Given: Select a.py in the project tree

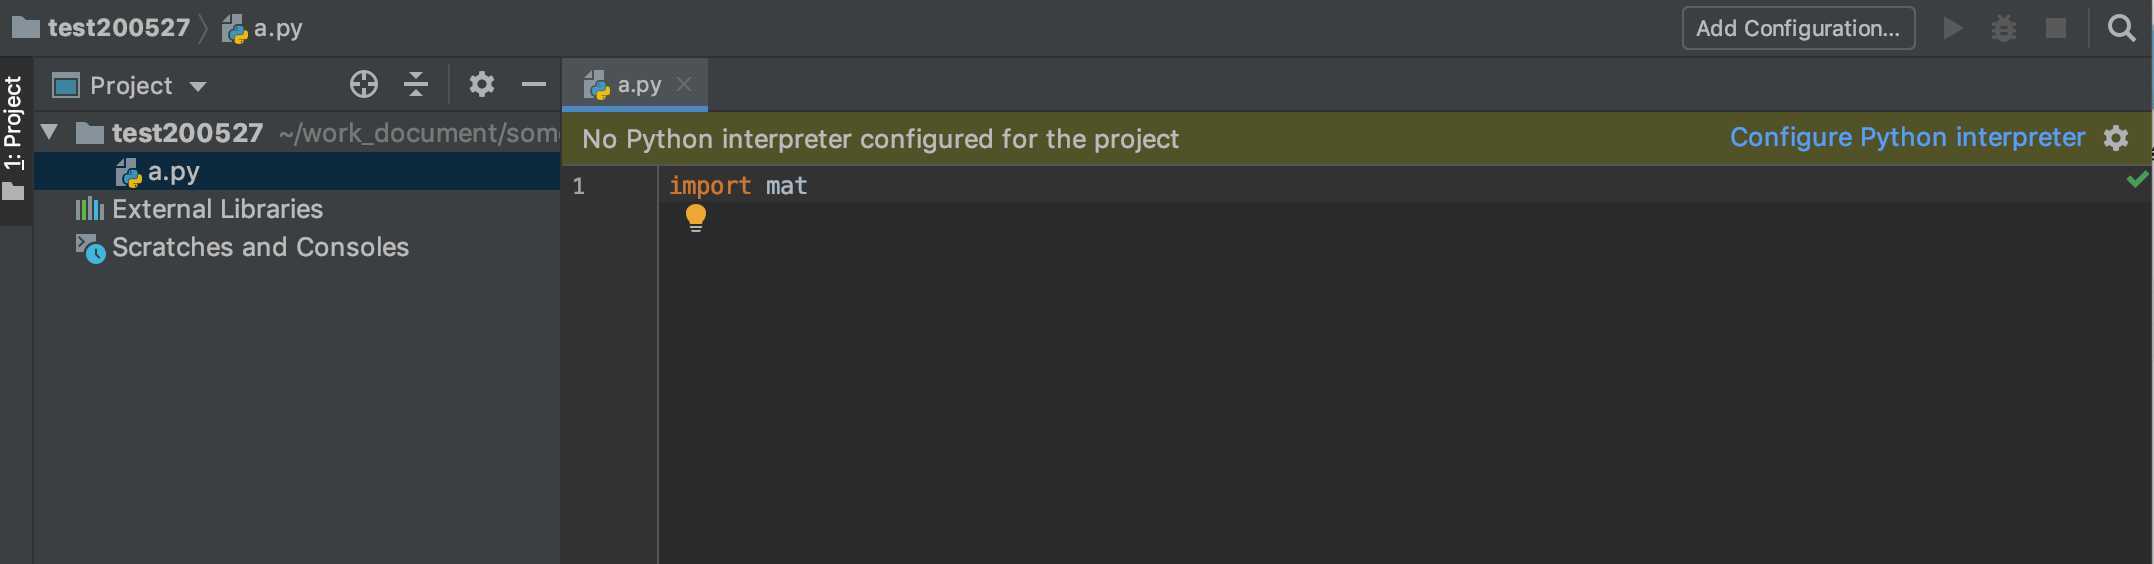Looking at the screenshot, I should [x=173, y=172].
